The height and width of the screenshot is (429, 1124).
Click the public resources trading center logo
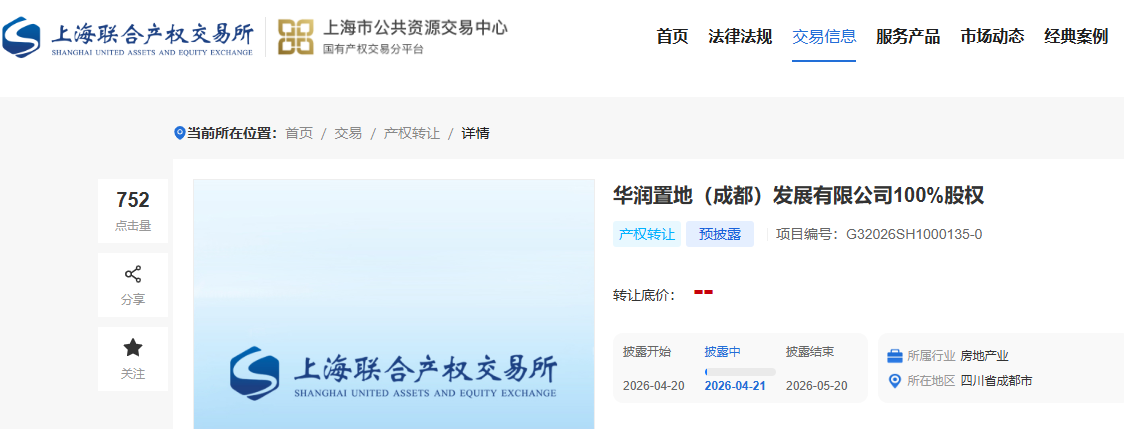392,37
